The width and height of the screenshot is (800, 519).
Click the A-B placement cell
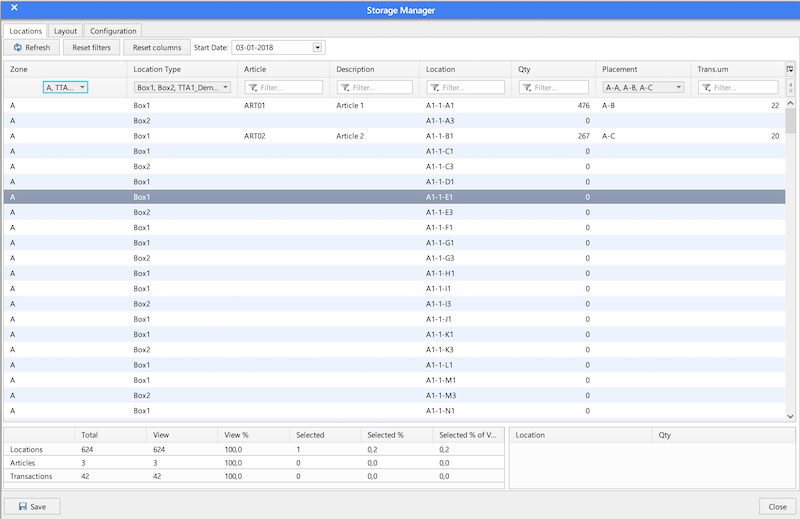coord(608,106)
